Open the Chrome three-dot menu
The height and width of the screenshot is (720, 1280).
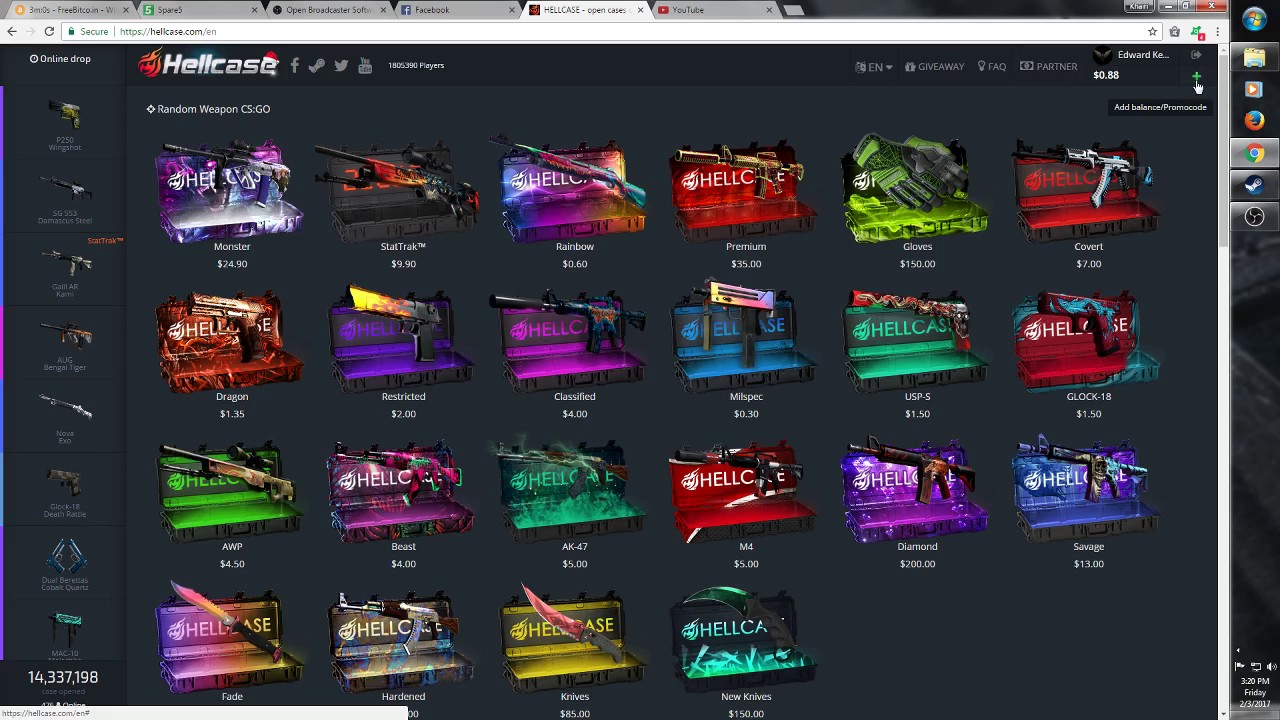(x=1216, y=31)
